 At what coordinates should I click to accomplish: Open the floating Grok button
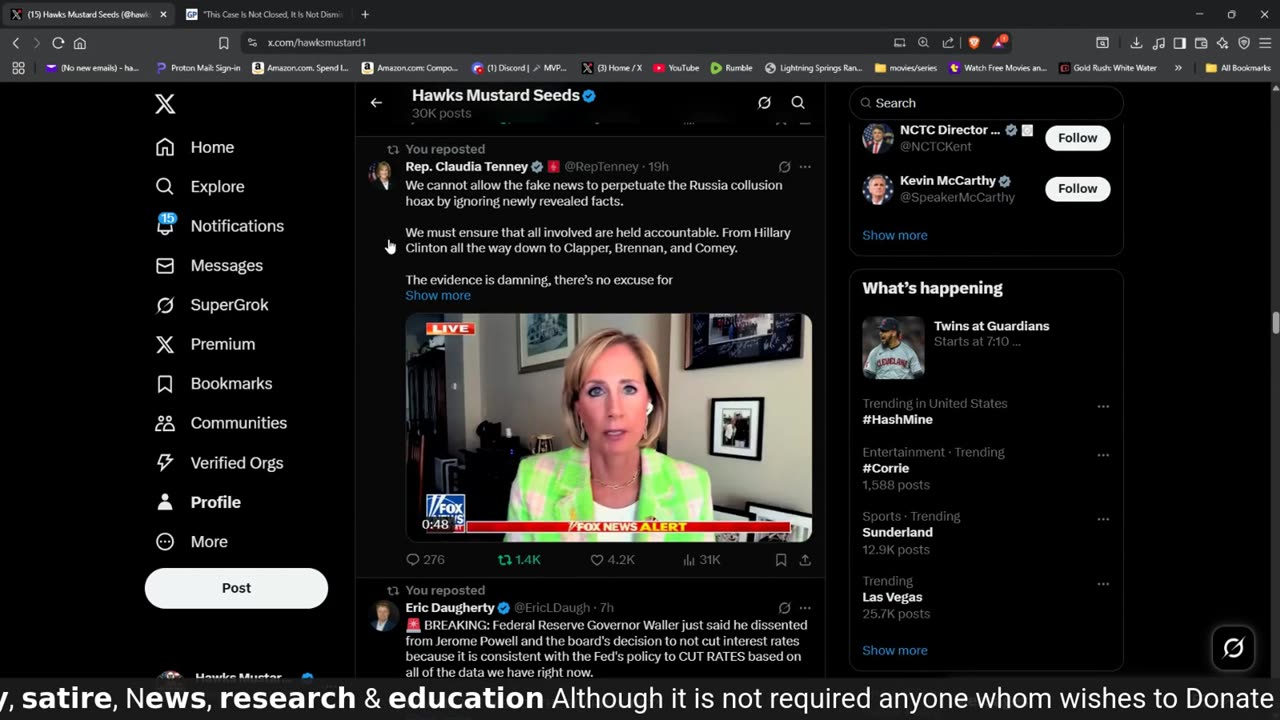1234,648
